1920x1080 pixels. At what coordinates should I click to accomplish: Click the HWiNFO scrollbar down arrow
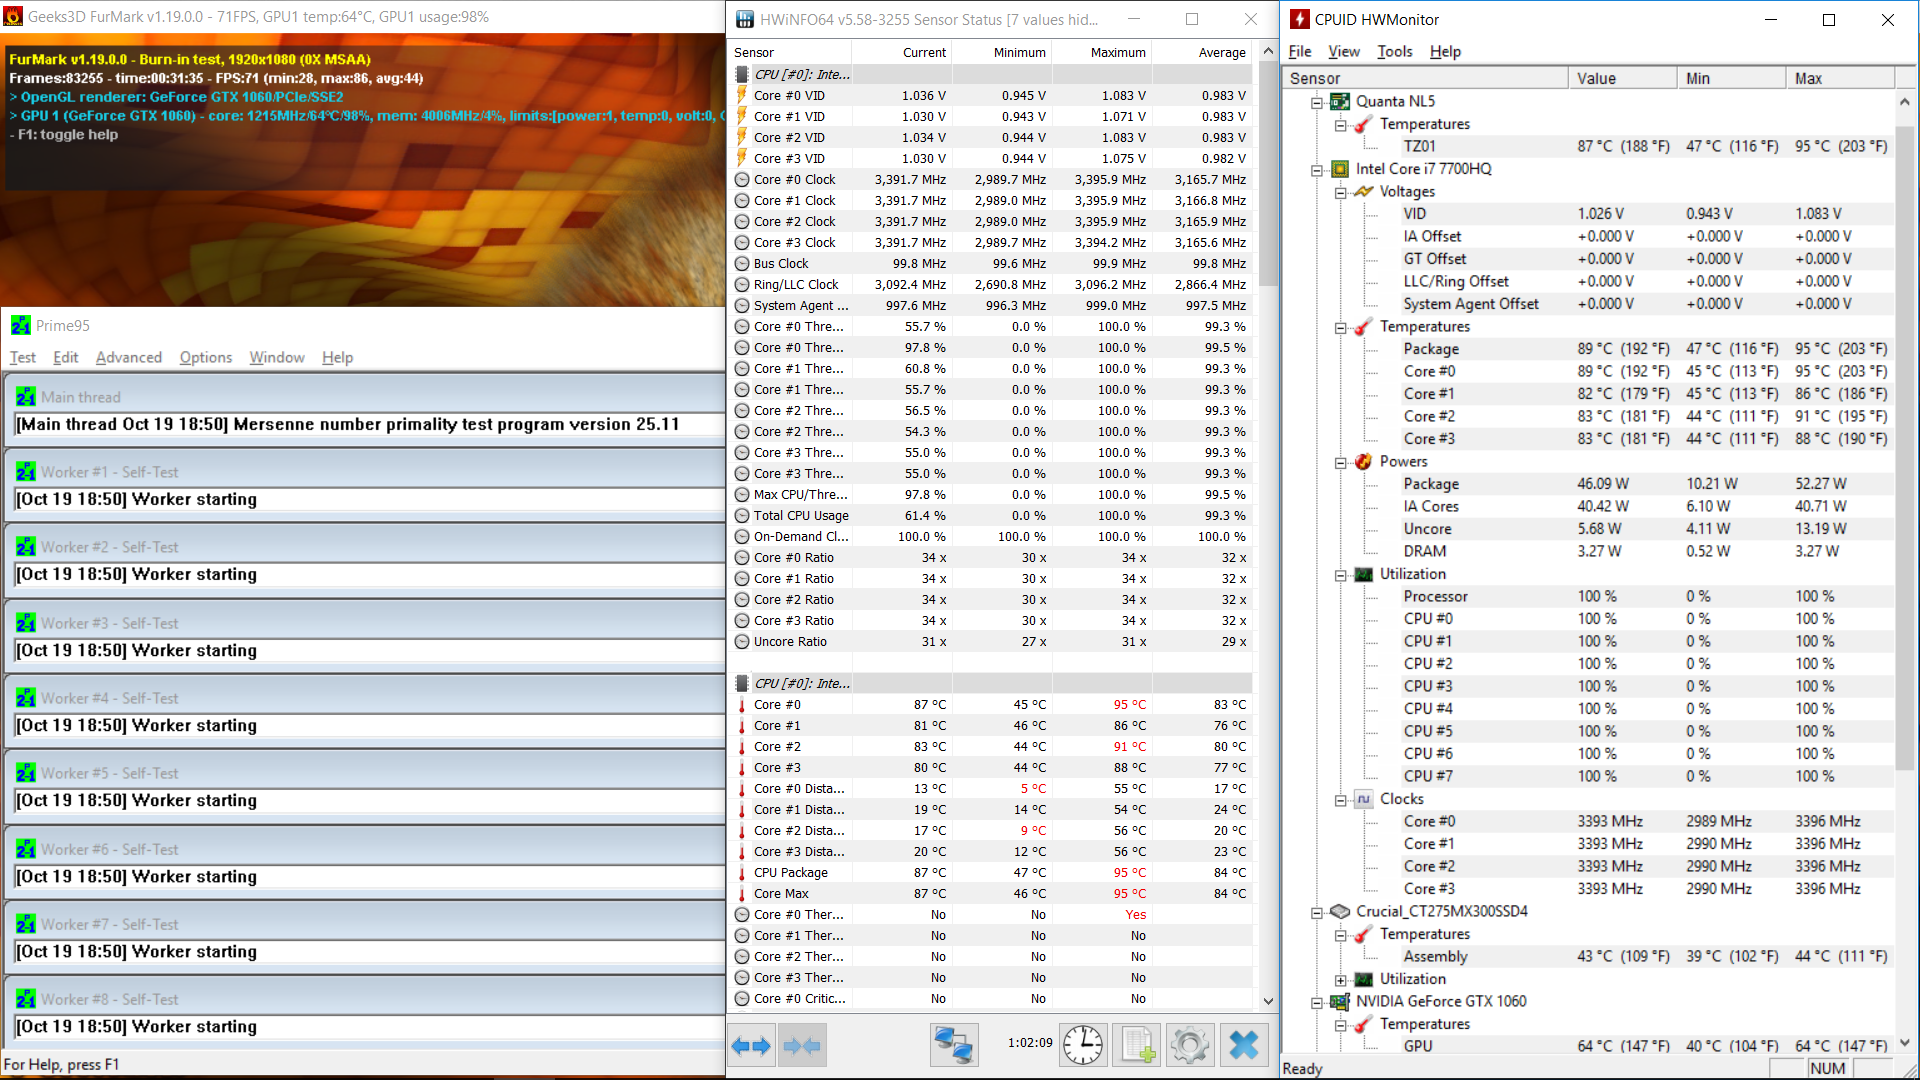click(1268, 1001)
